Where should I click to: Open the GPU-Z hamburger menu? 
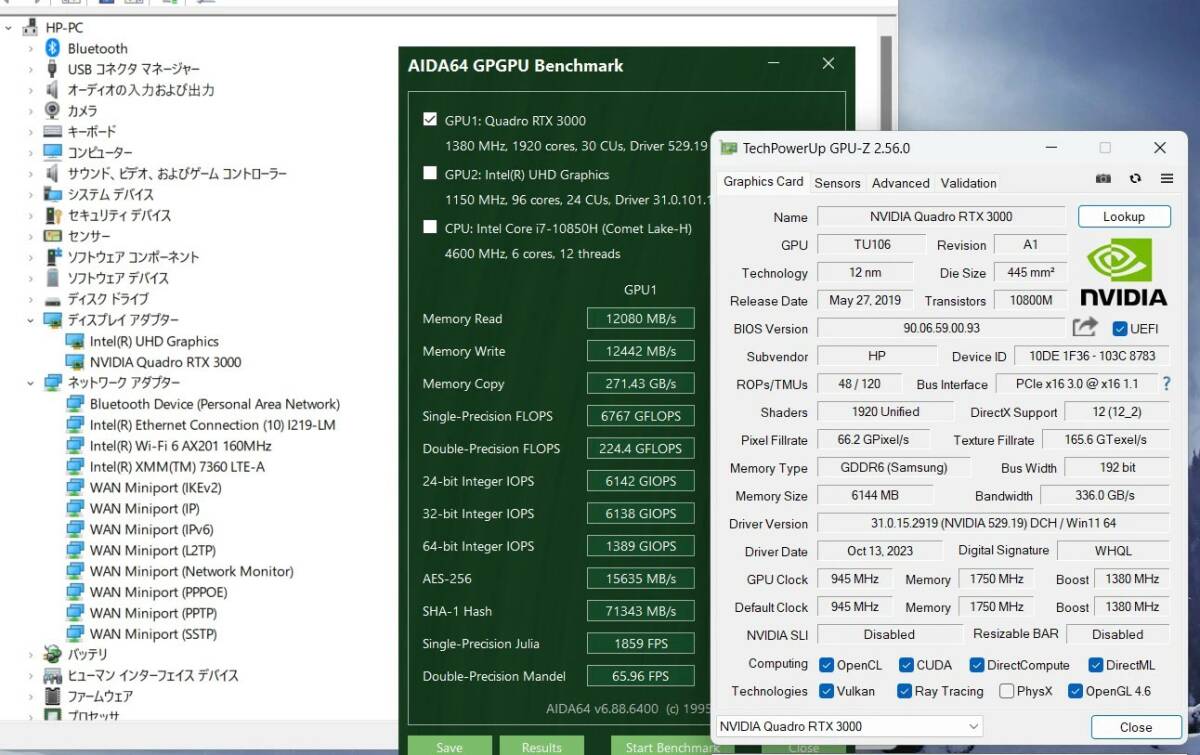pyautogui.click(x=1166, y=179)
